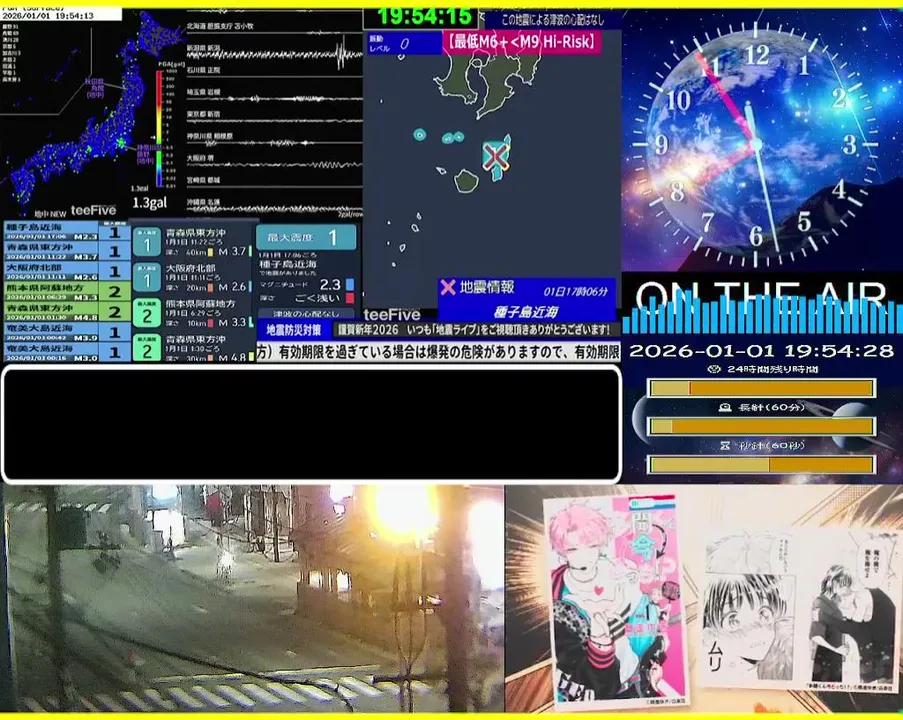
Task: Click the 大阪府北部 M 2.6 detail card text
Action: (x=207, y=278)
